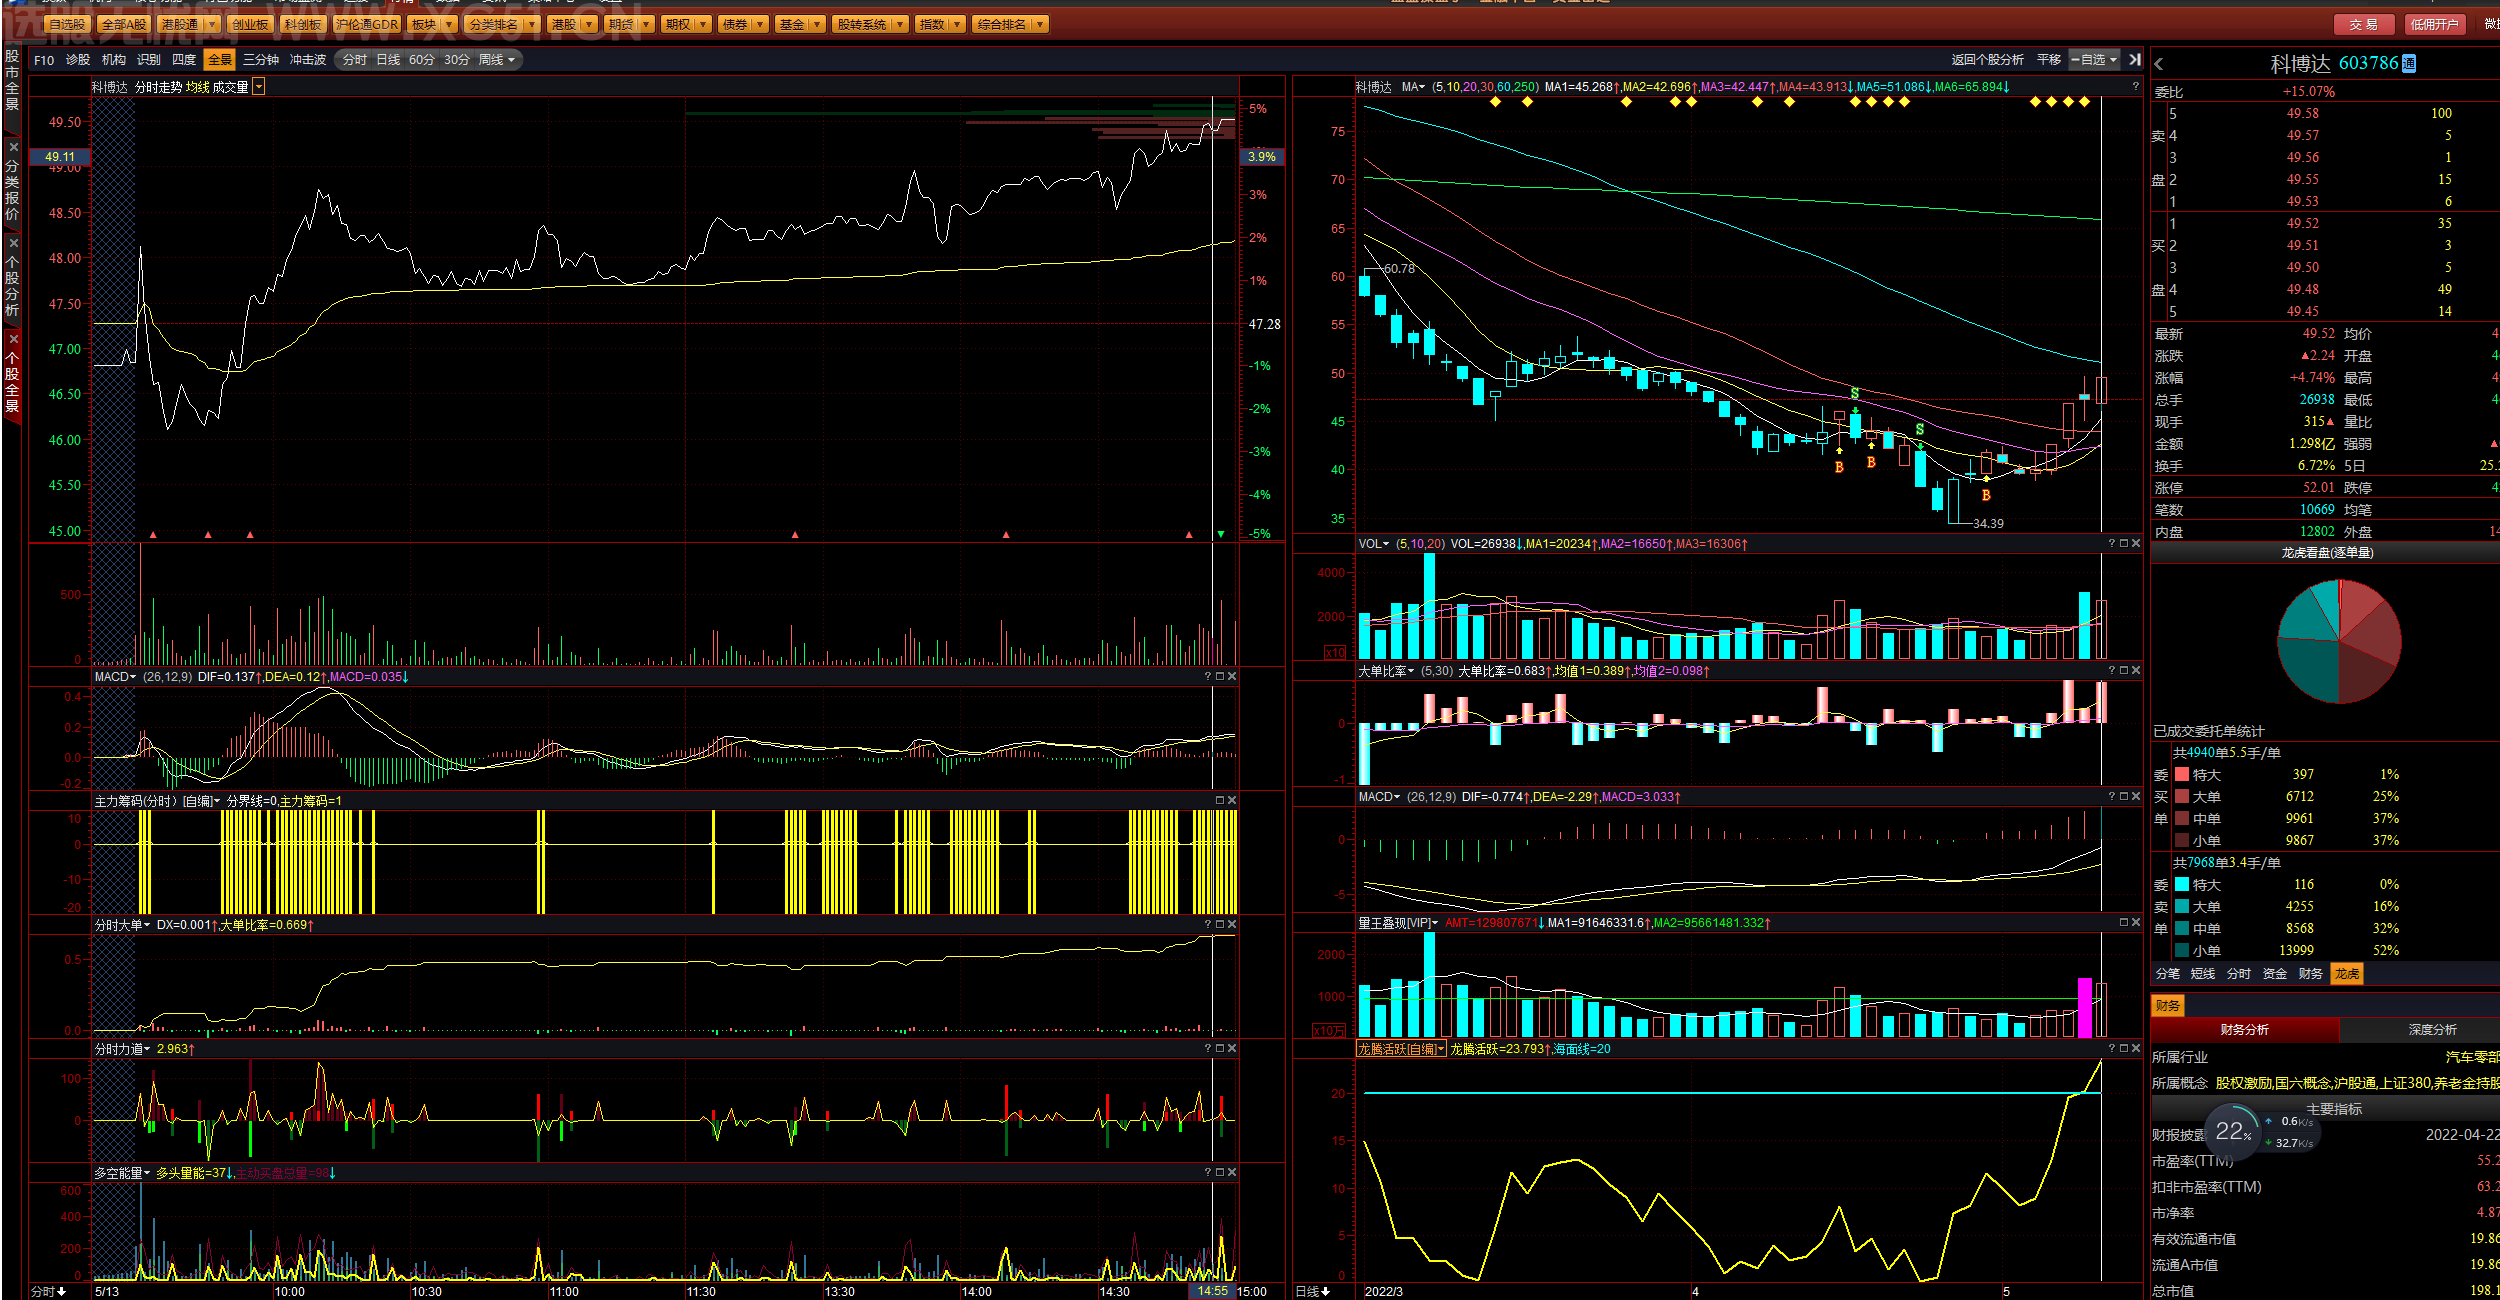Screen dimensions: 2500x1300
Task: Open the 深度分析 tab
Action: 2432,1030
